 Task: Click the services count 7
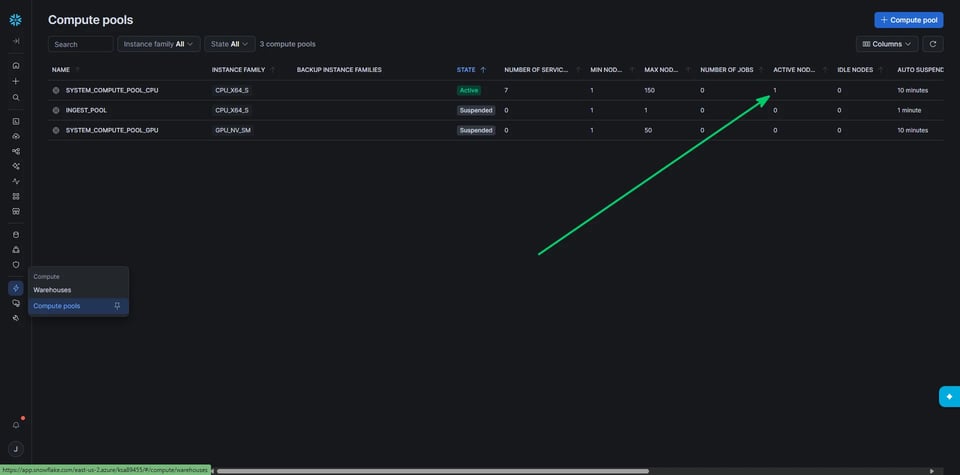506,90
